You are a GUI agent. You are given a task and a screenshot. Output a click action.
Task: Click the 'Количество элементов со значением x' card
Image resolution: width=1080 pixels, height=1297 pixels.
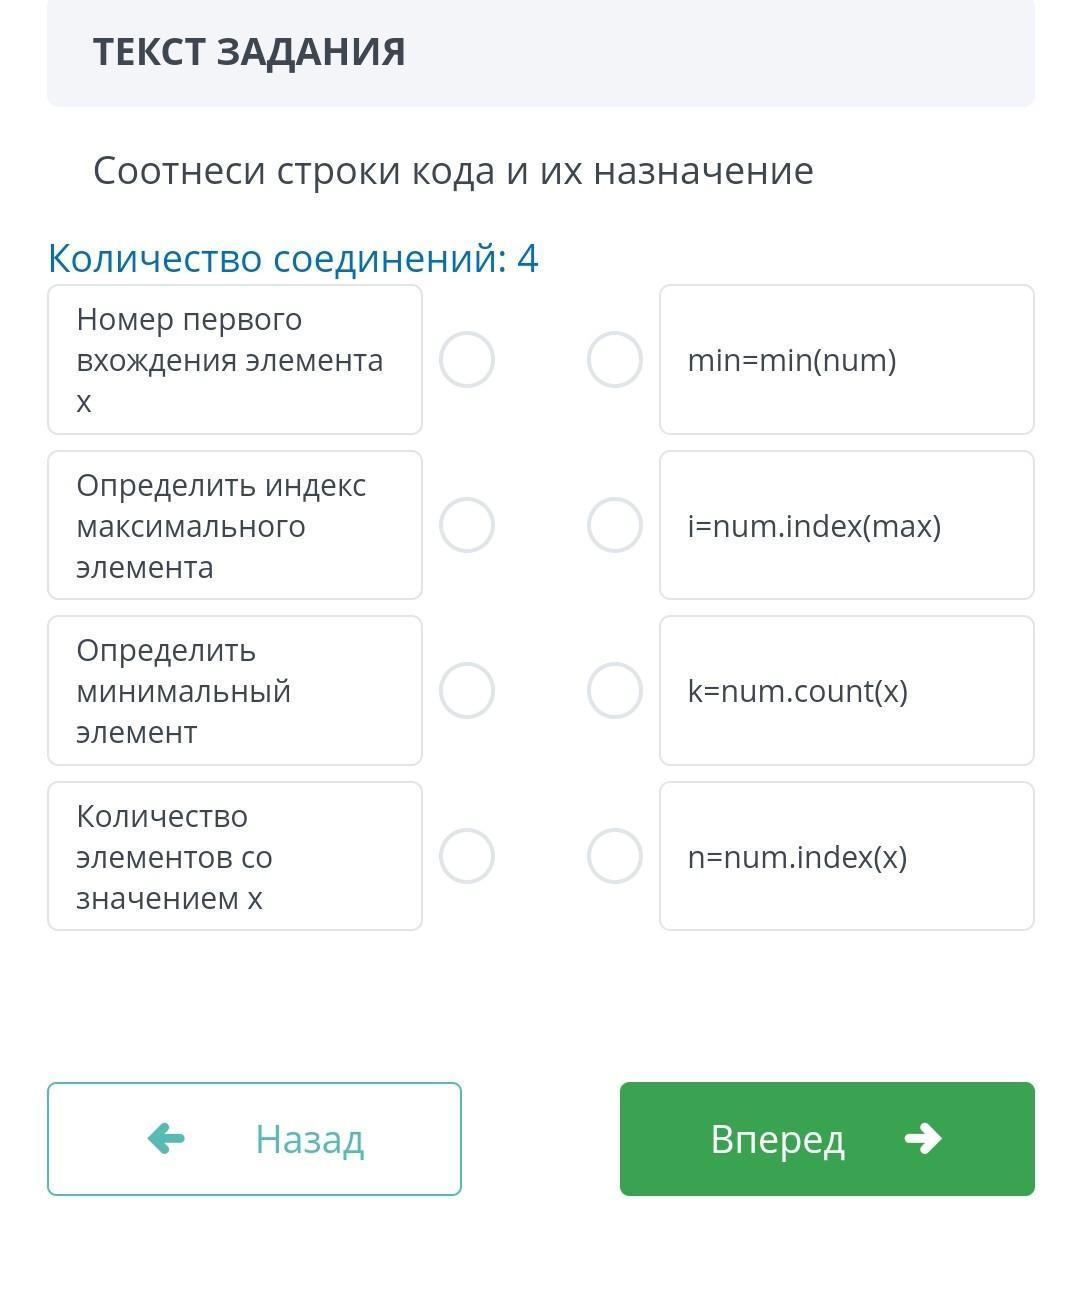pyautogui.click(x=235, y=856)
